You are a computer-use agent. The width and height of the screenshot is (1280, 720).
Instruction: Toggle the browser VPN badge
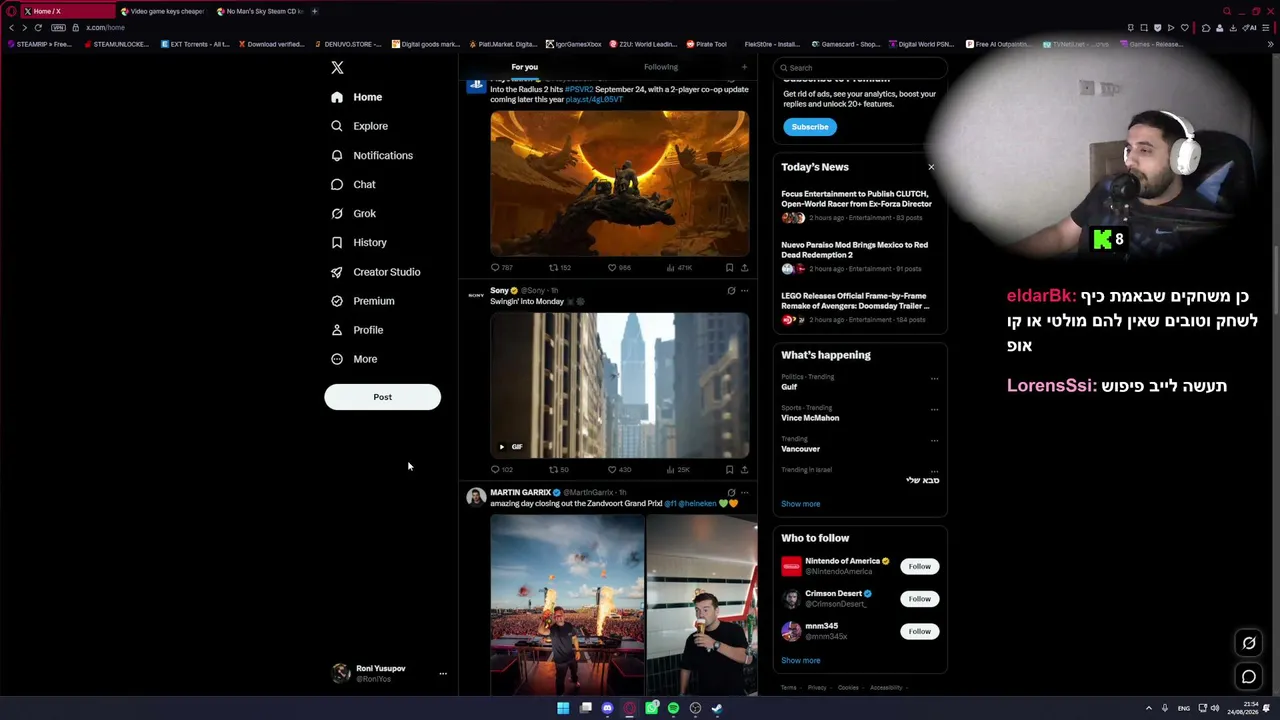tap(58, 28)
